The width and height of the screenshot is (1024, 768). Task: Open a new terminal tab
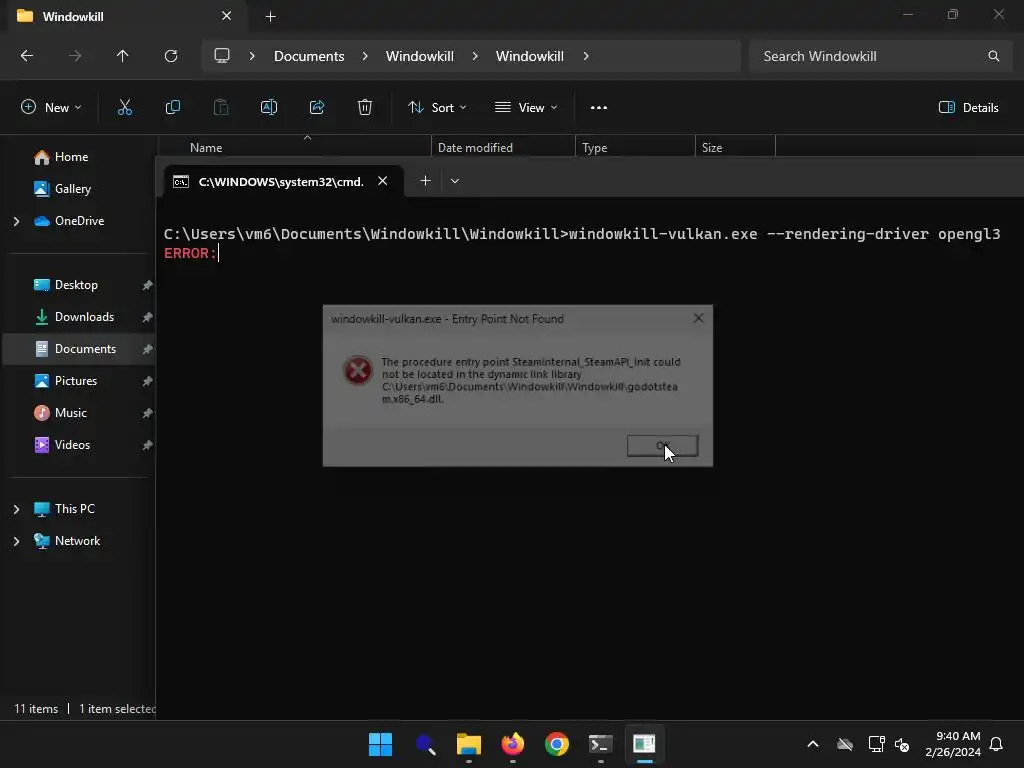point(425,181)
